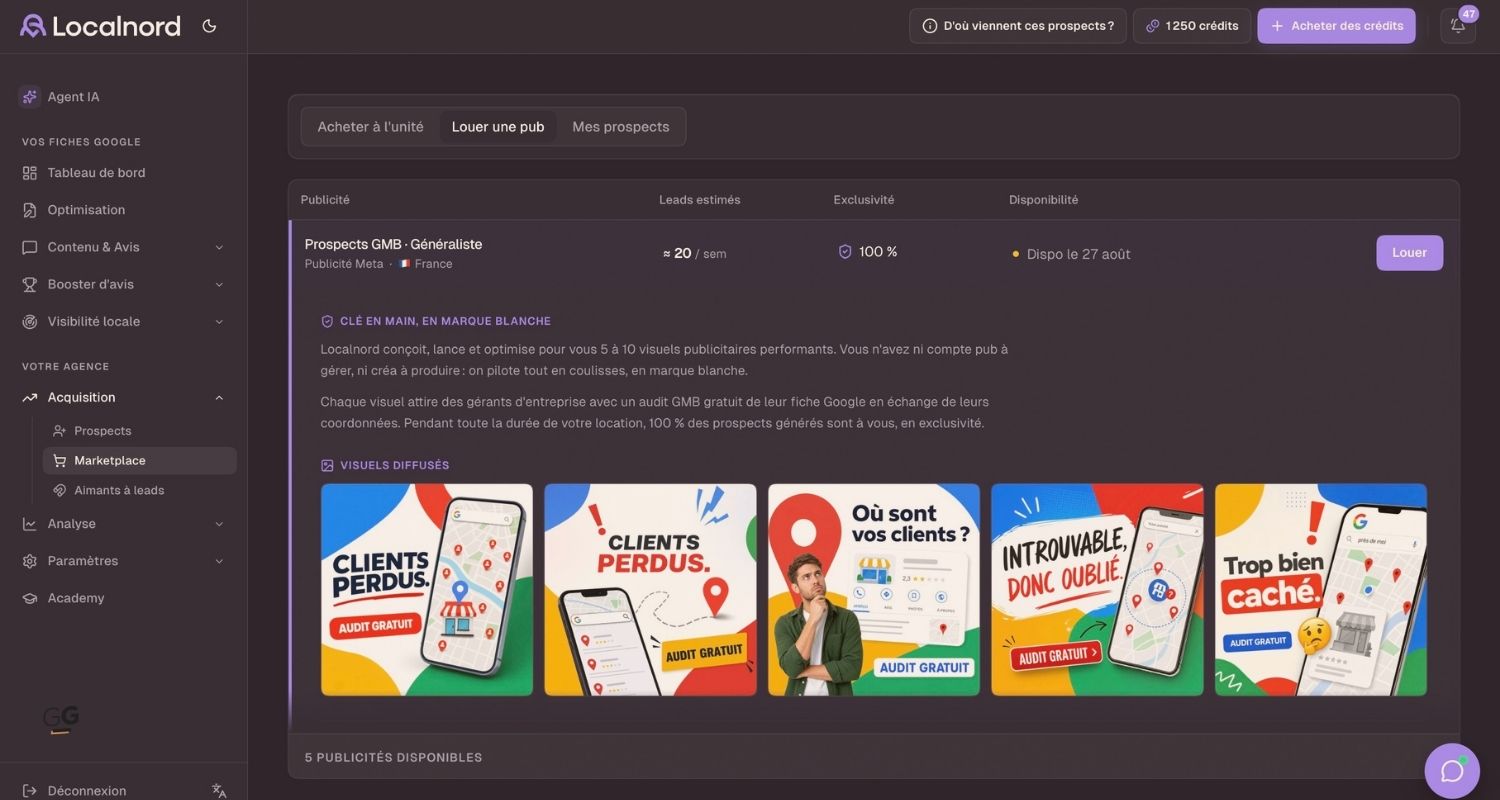Open the language translation icon
This screenshot has width=1500, height=800.
coord(219,791)
